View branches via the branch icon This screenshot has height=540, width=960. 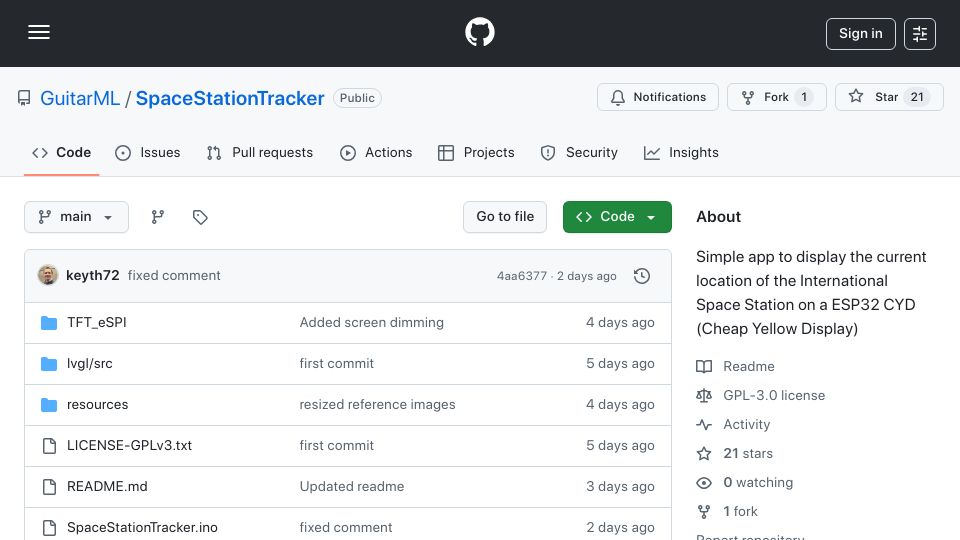[x=157, y=217]
